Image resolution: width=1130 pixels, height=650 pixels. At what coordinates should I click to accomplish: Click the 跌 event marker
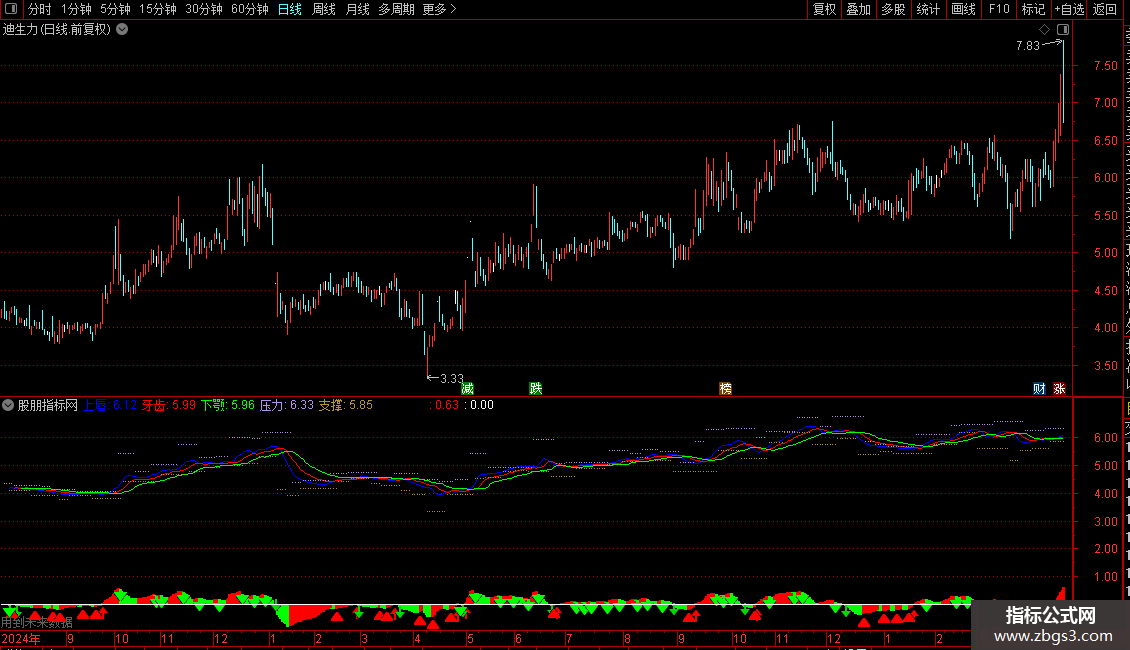pyautogui.click(x=535, y=388)
